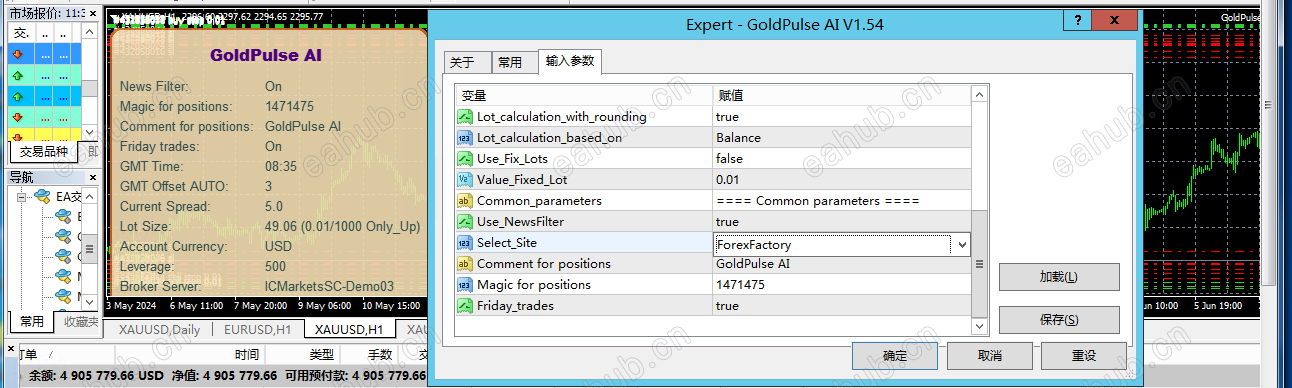This screenshot has width=1292, height=388.
Task: Click the EA folder icon in Navigator tree
Action: tap(43, 196)
